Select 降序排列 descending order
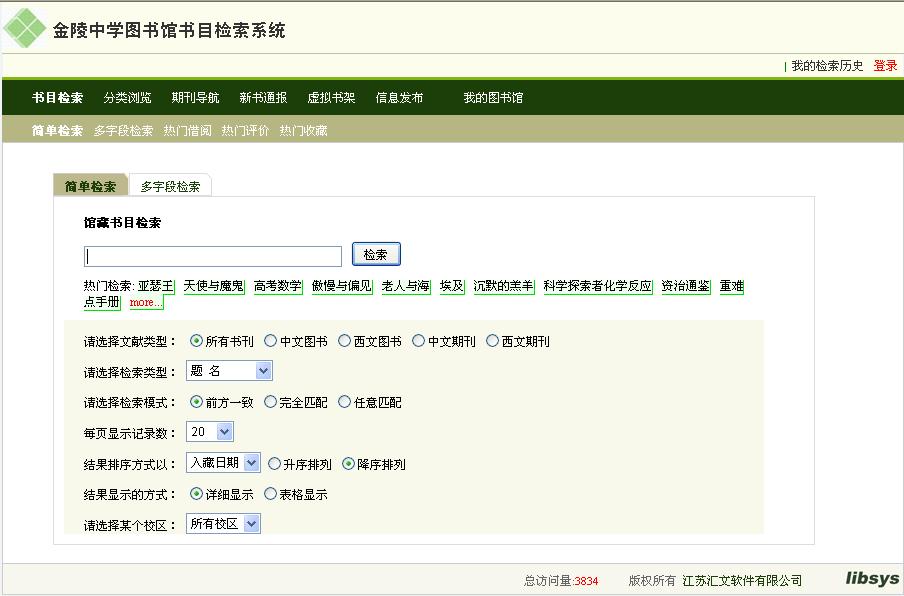904x596 pixels. pos(348,463)
